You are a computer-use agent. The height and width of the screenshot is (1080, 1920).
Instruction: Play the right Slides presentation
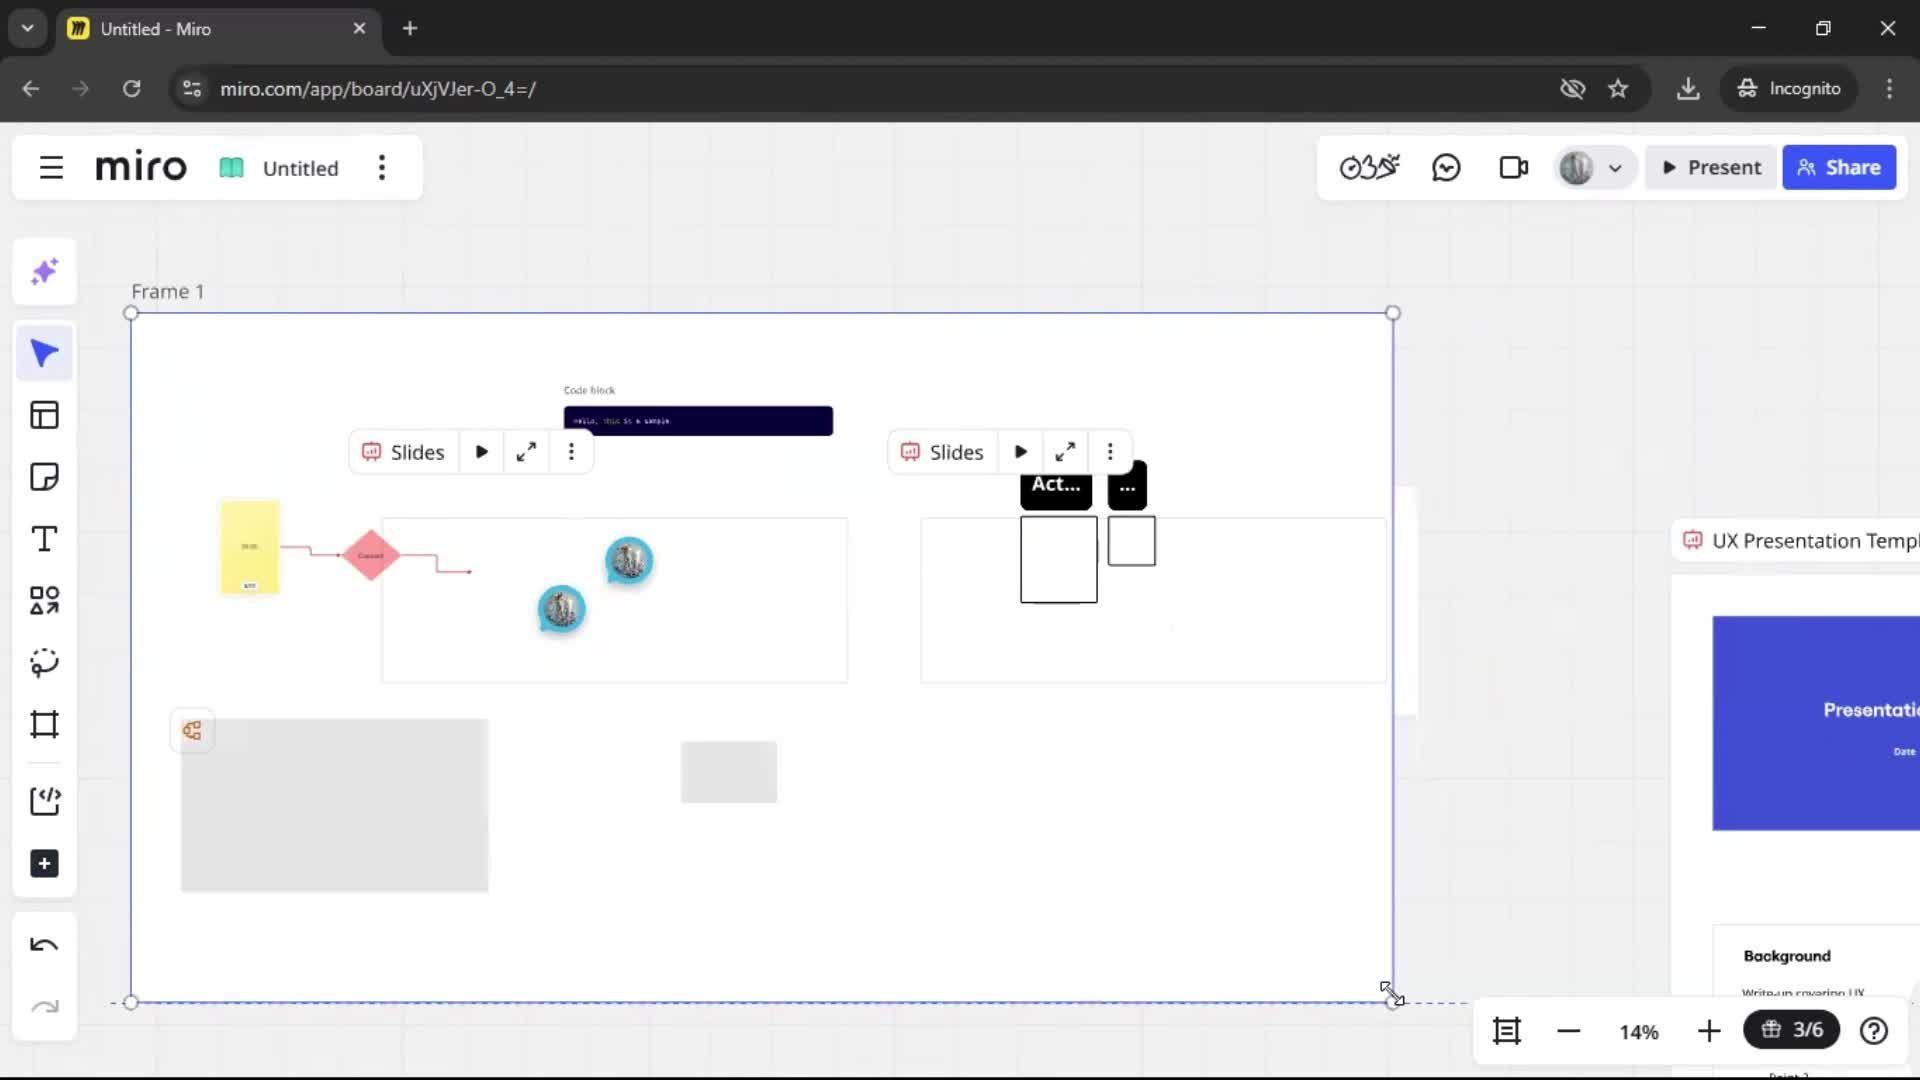[1021, 452]
